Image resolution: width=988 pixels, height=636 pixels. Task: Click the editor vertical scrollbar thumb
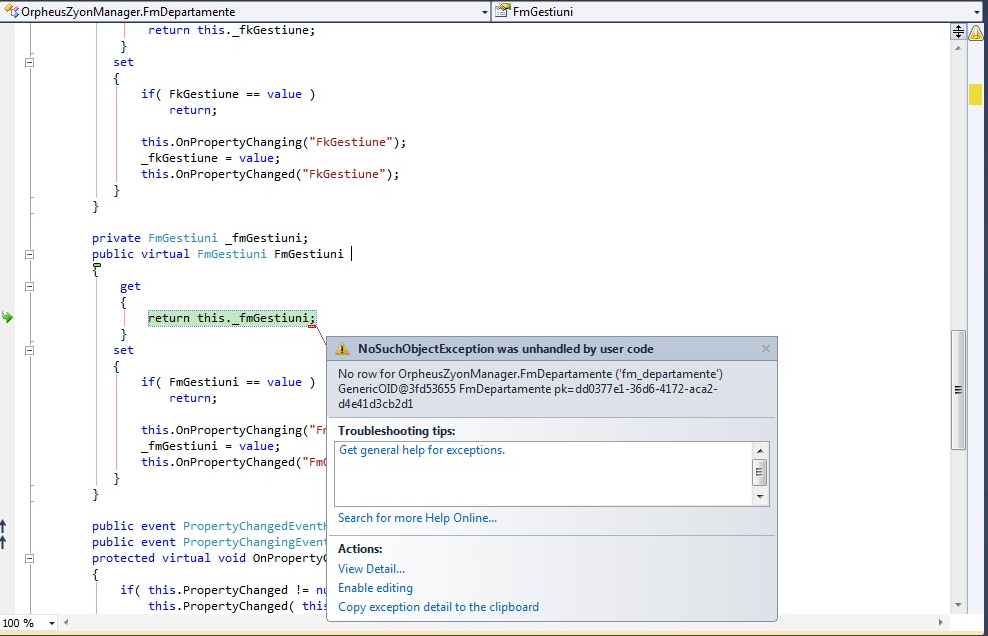tap(958, 390)
